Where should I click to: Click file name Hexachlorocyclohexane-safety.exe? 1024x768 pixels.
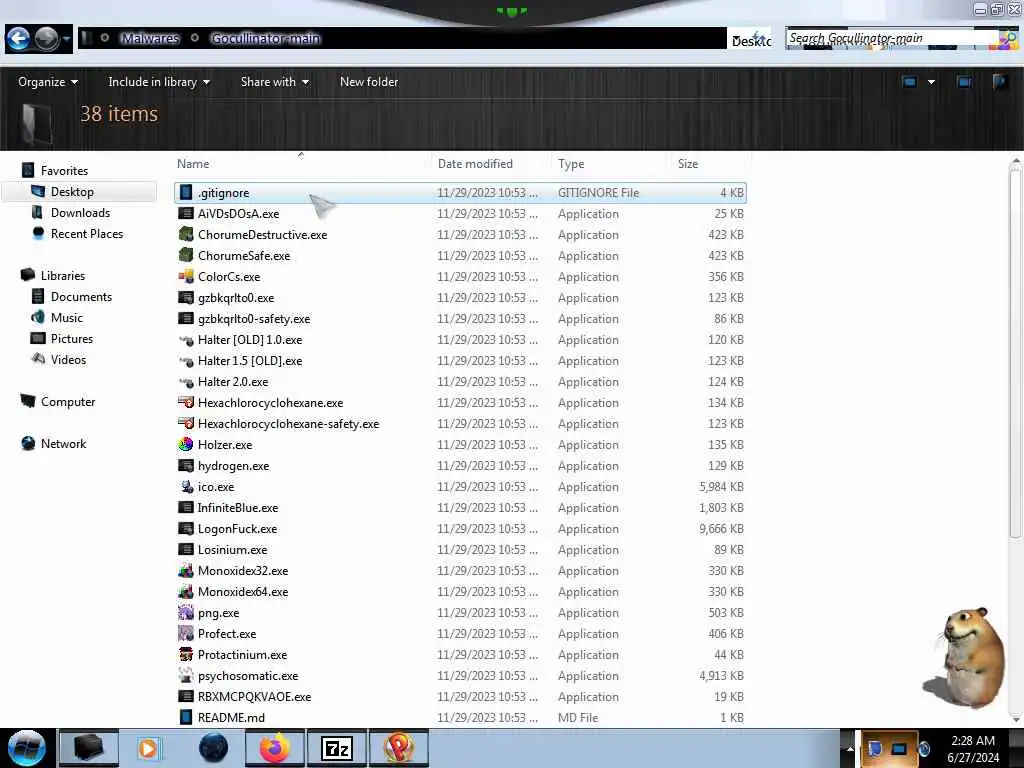(x=288, y=424)
